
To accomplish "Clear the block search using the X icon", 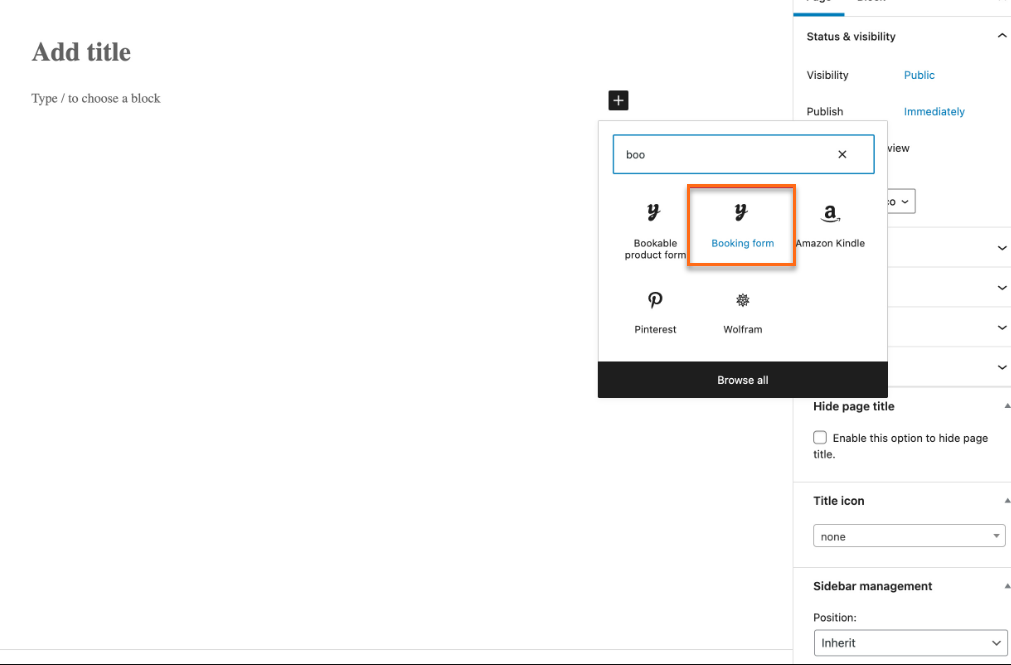I will click(841, 154).
